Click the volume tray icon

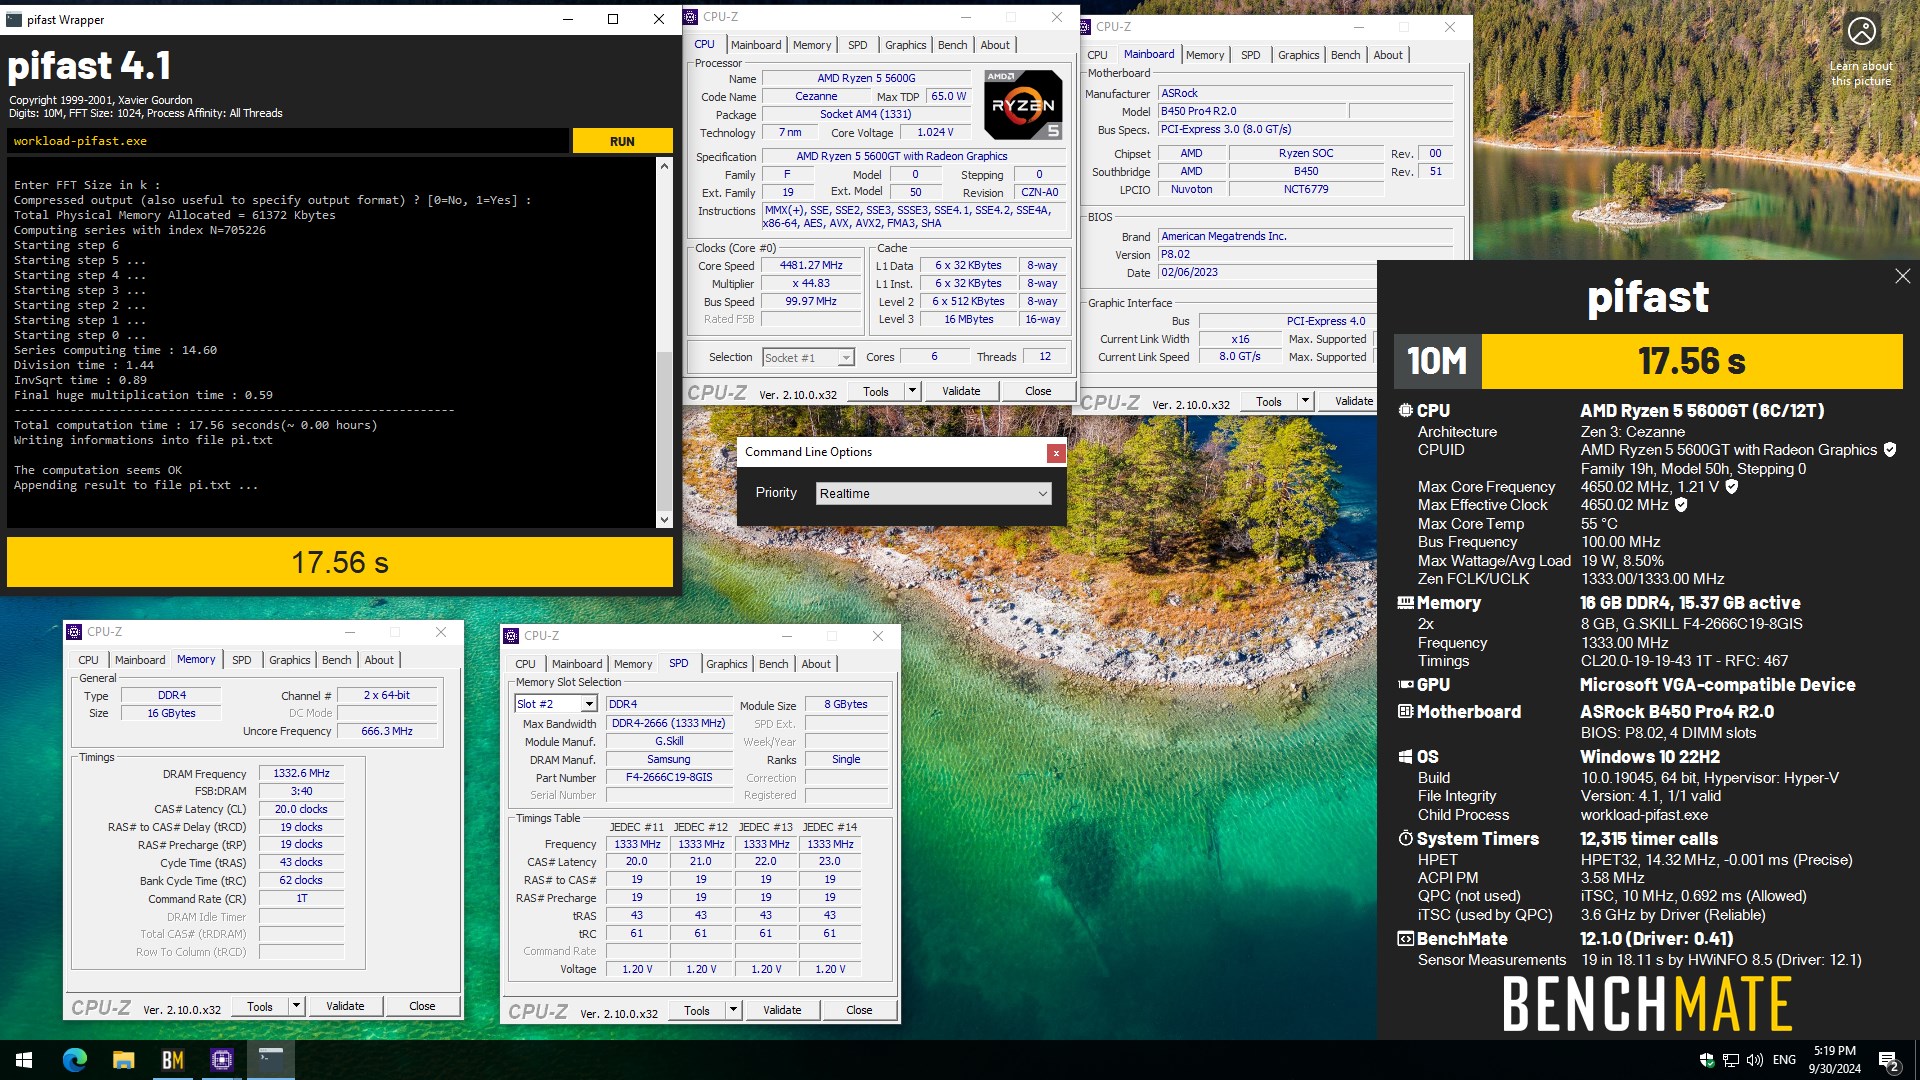tap(1755, 1060)
